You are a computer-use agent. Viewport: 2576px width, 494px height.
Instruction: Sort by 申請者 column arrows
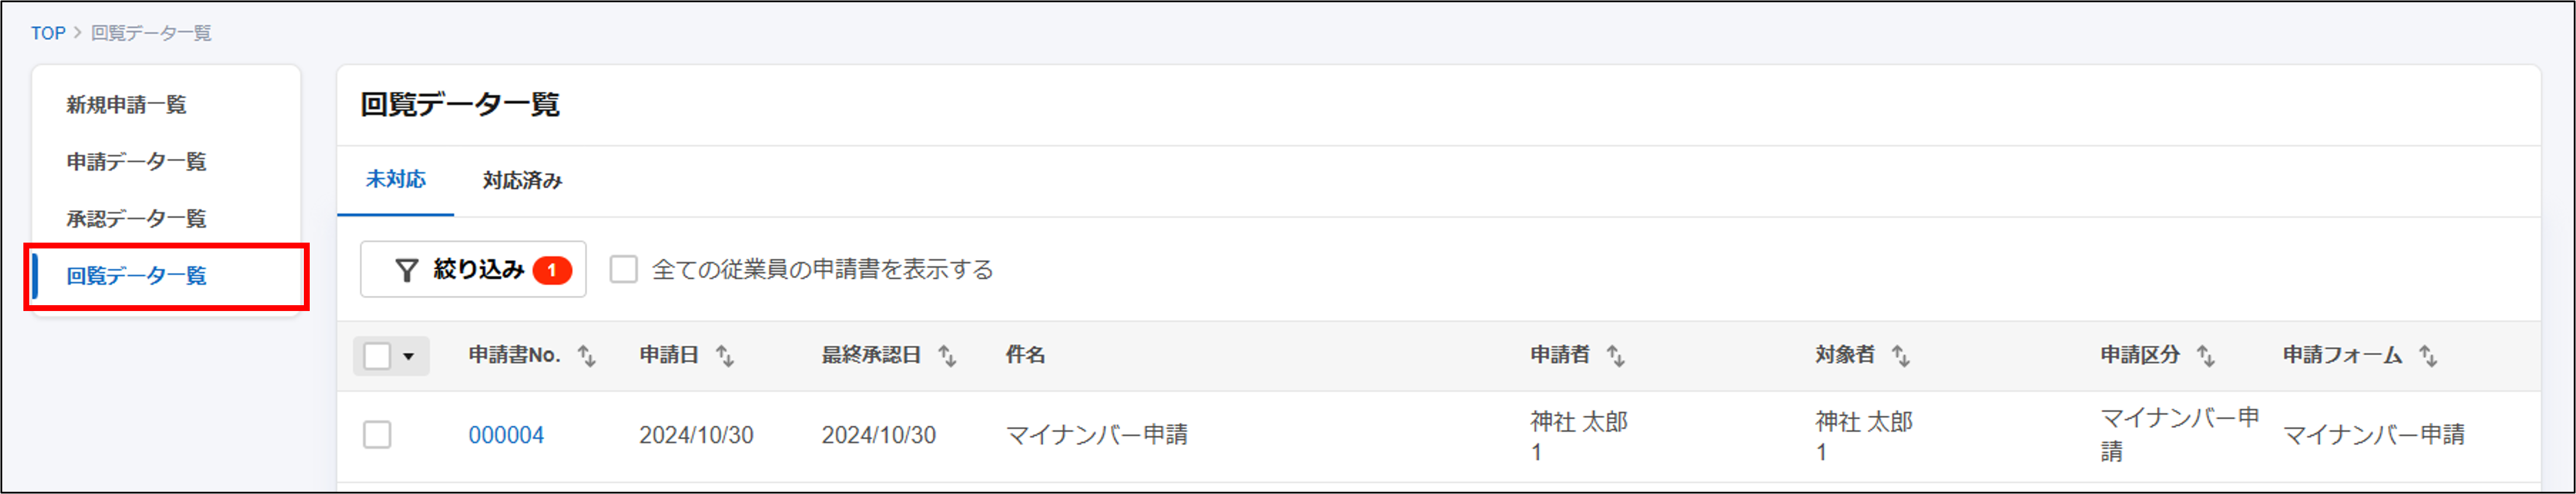click(1615, 356)
